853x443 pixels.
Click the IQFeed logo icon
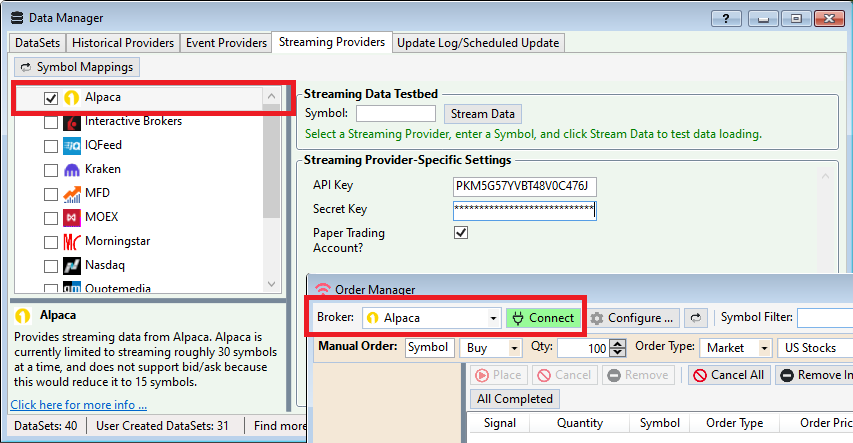pyautogui.click(x=72, y=146)
